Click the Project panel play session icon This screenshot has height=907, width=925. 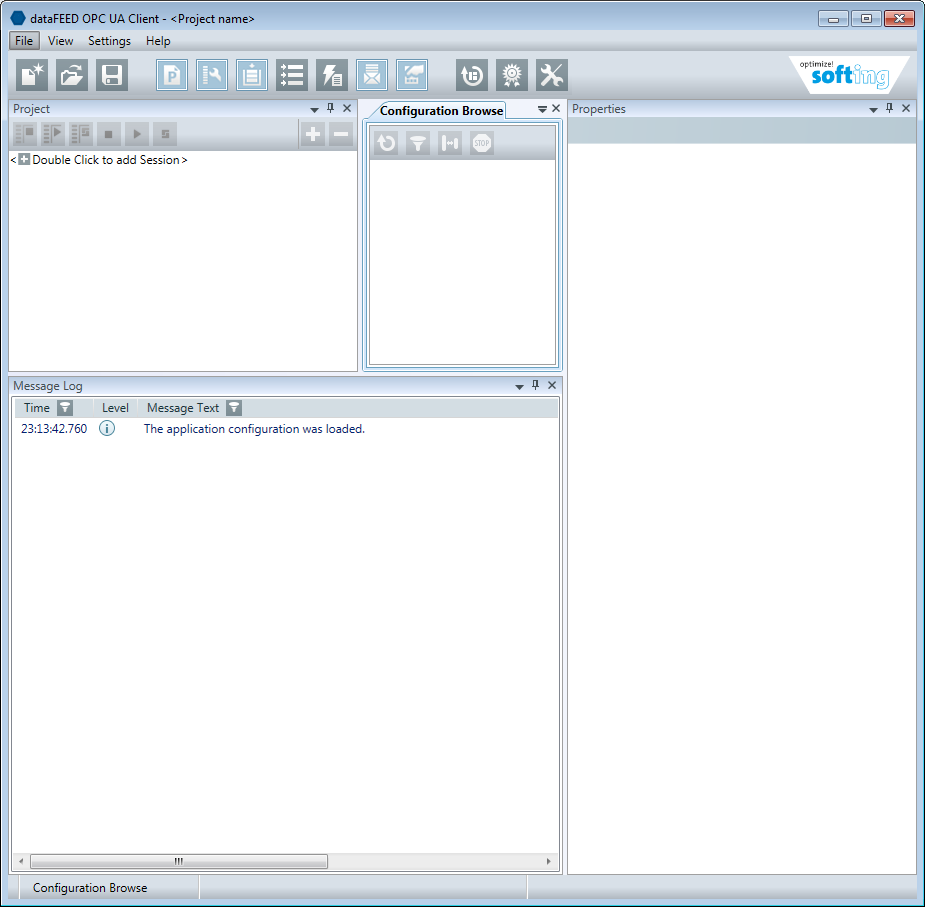[x=137, y=135]
